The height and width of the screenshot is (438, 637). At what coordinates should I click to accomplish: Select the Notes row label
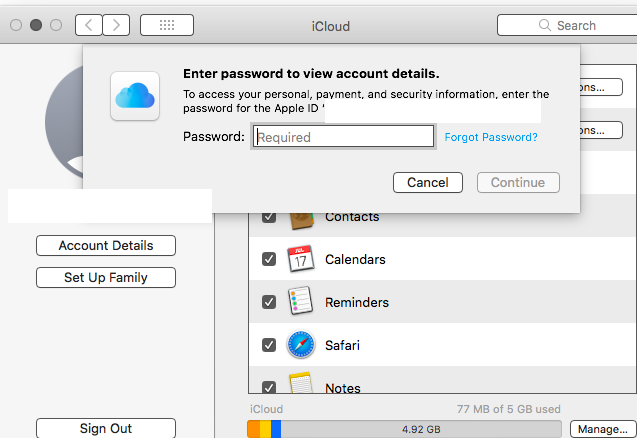[x=343, y=388]
